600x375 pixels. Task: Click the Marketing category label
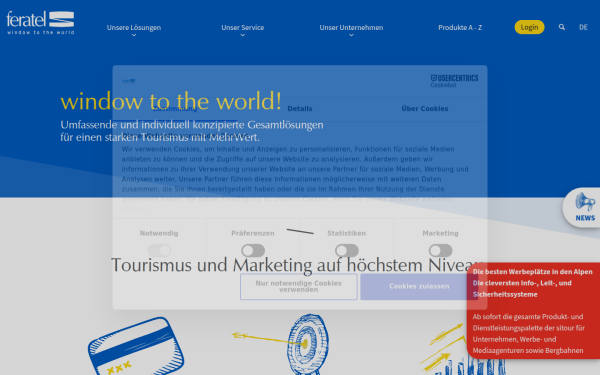point(440,233)
